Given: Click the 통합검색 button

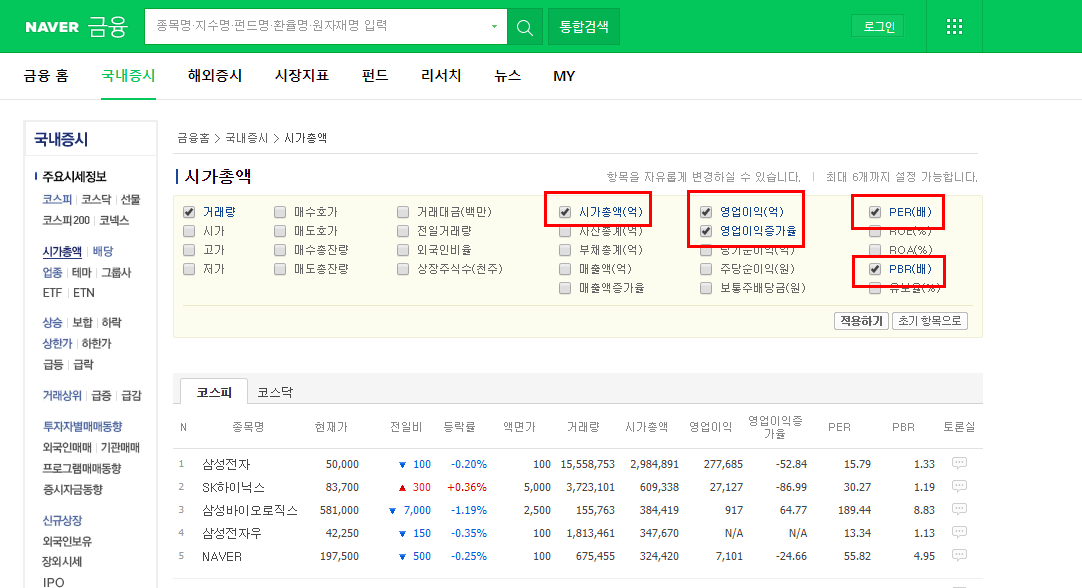Looking at the screenshot, I should [584, 27].
